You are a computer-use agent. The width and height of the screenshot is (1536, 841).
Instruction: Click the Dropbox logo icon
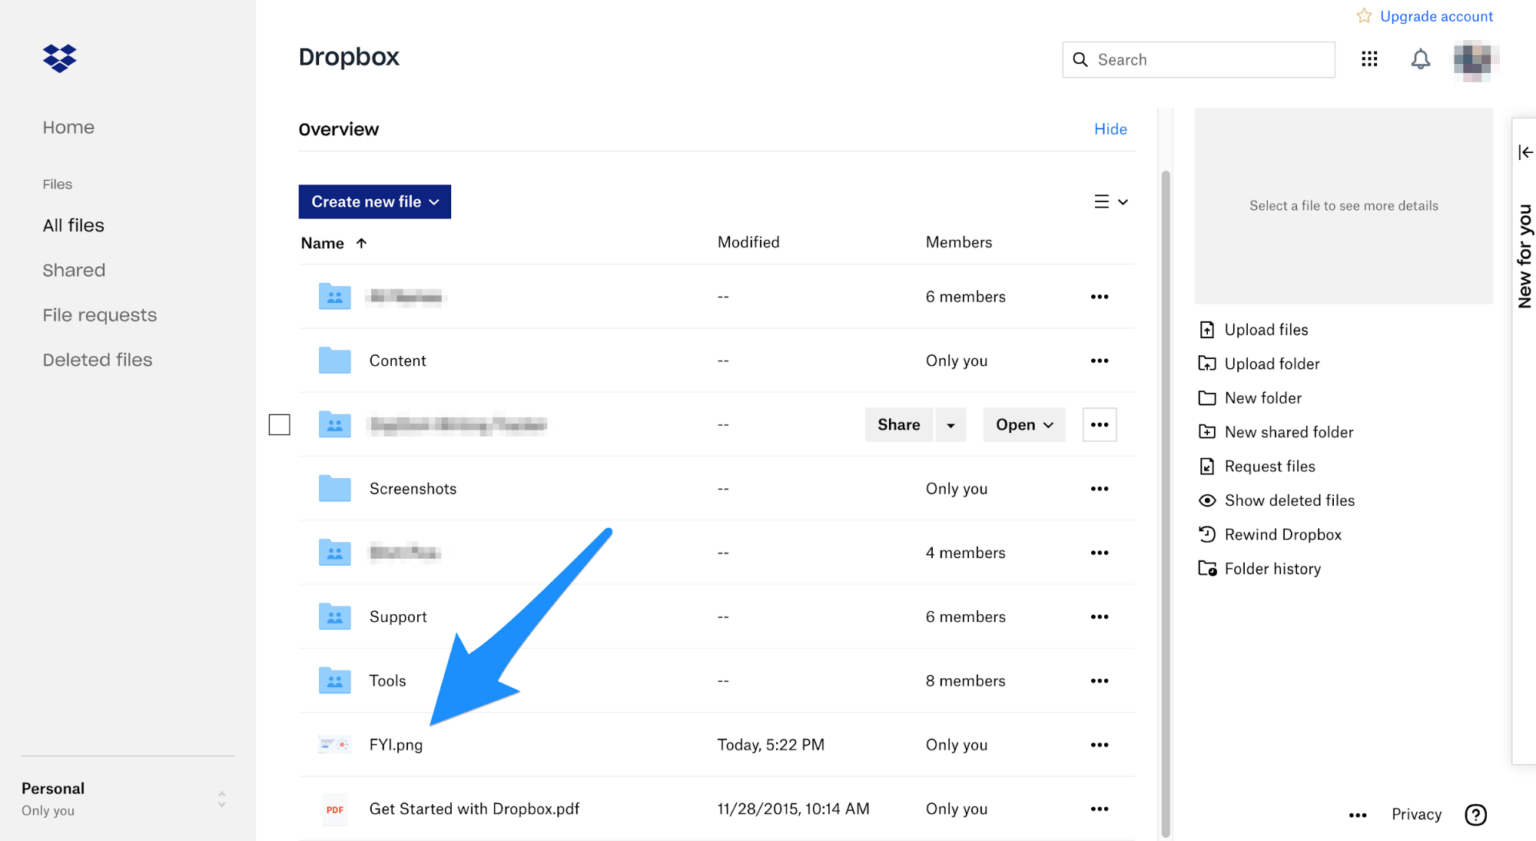point(60,58)
